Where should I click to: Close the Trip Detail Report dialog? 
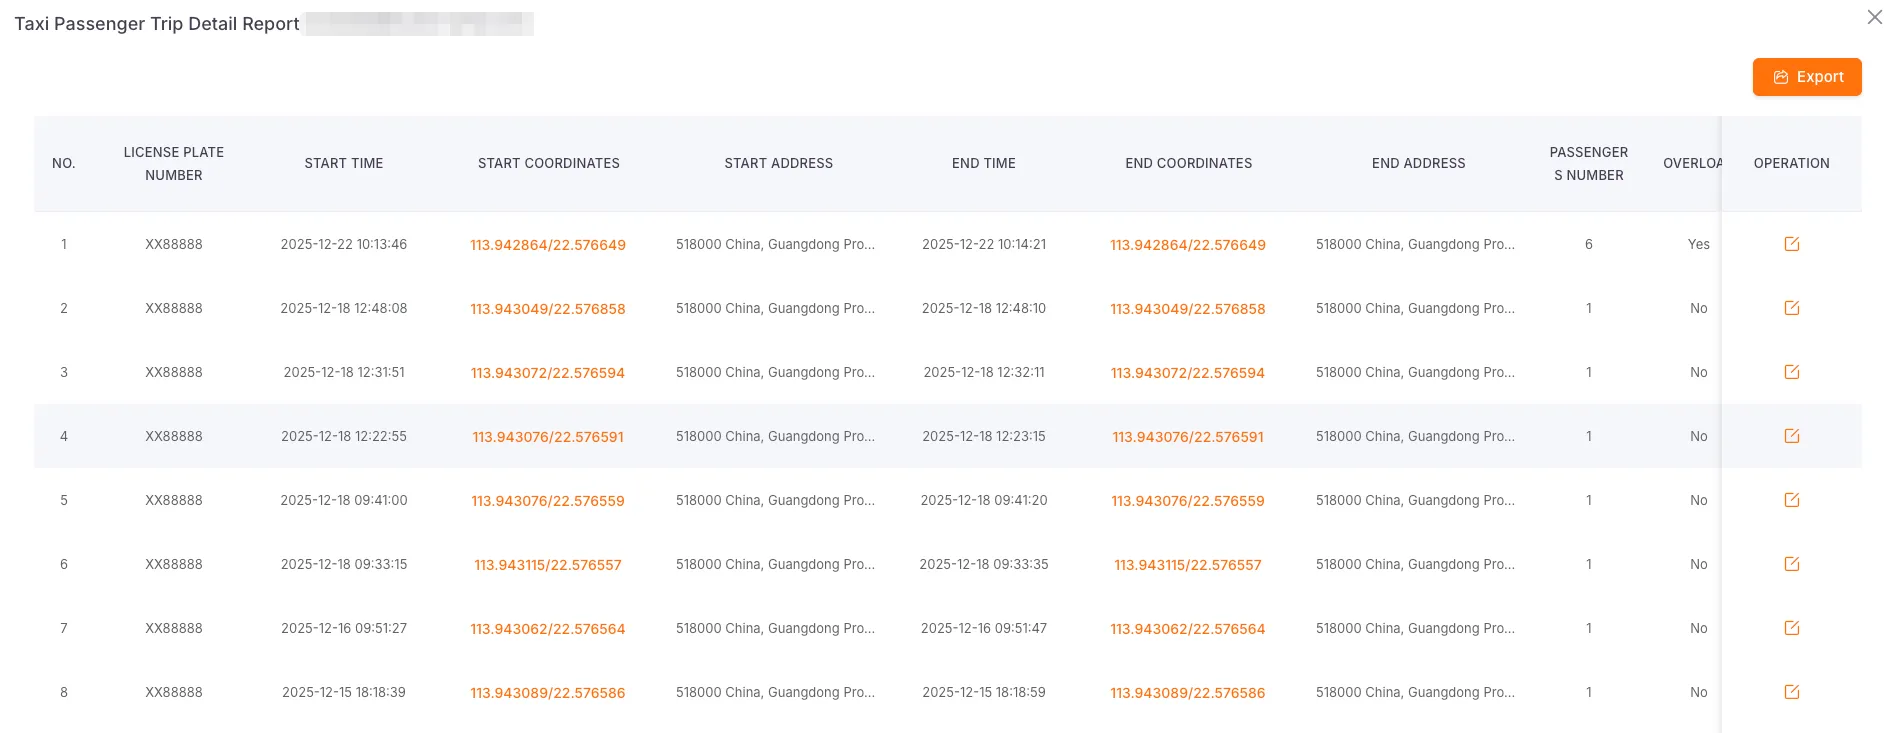pyautogui.click(x=1874, y=17)
